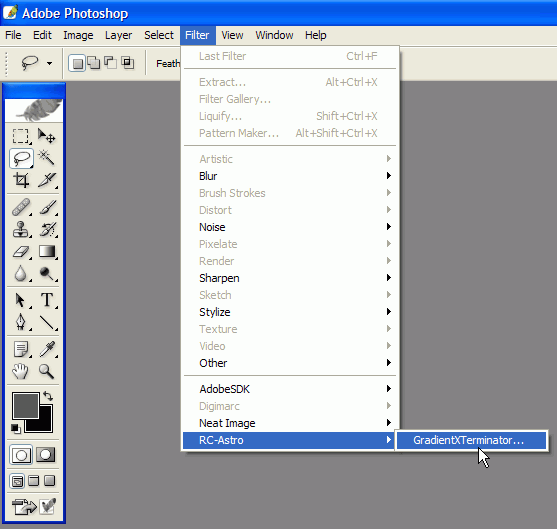The width and height of the screenshot is (557, 529).
Task: Select the Hand tool
Action: [21, 371]
